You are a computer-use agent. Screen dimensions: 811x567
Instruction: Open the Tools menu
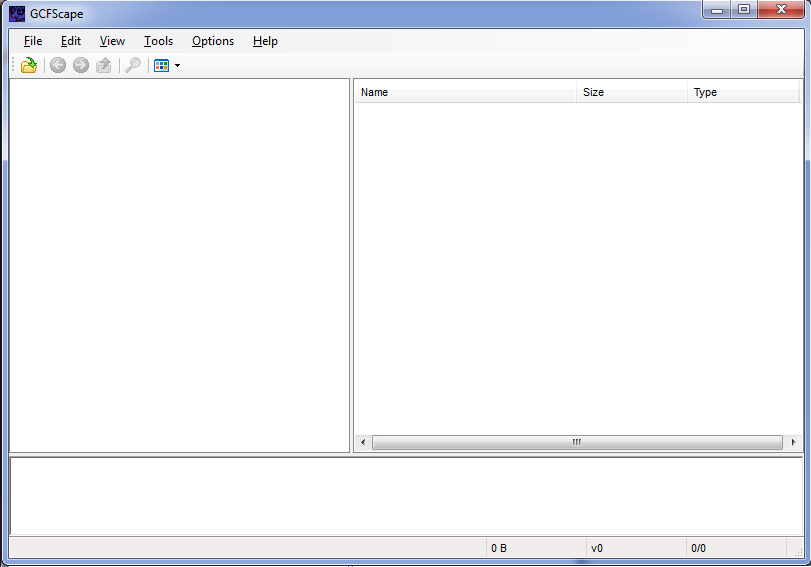click(x=158, y=41)
